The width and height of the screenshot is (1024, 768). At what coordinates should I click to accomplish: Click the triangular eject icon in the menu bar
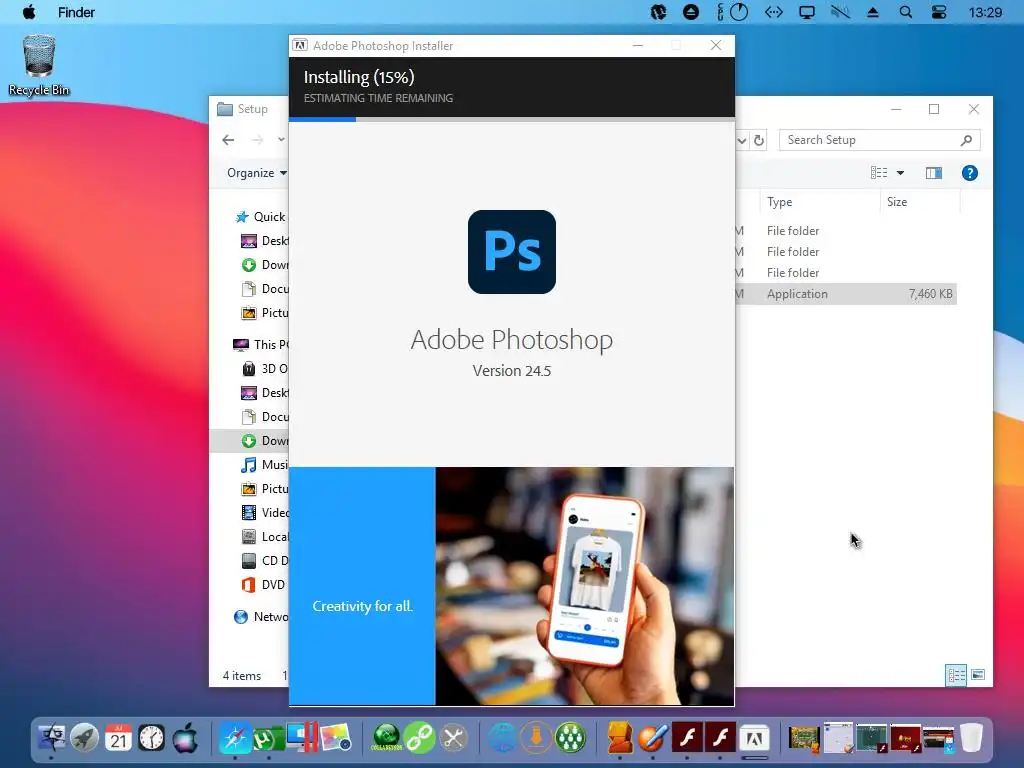(x=873, y=12)
